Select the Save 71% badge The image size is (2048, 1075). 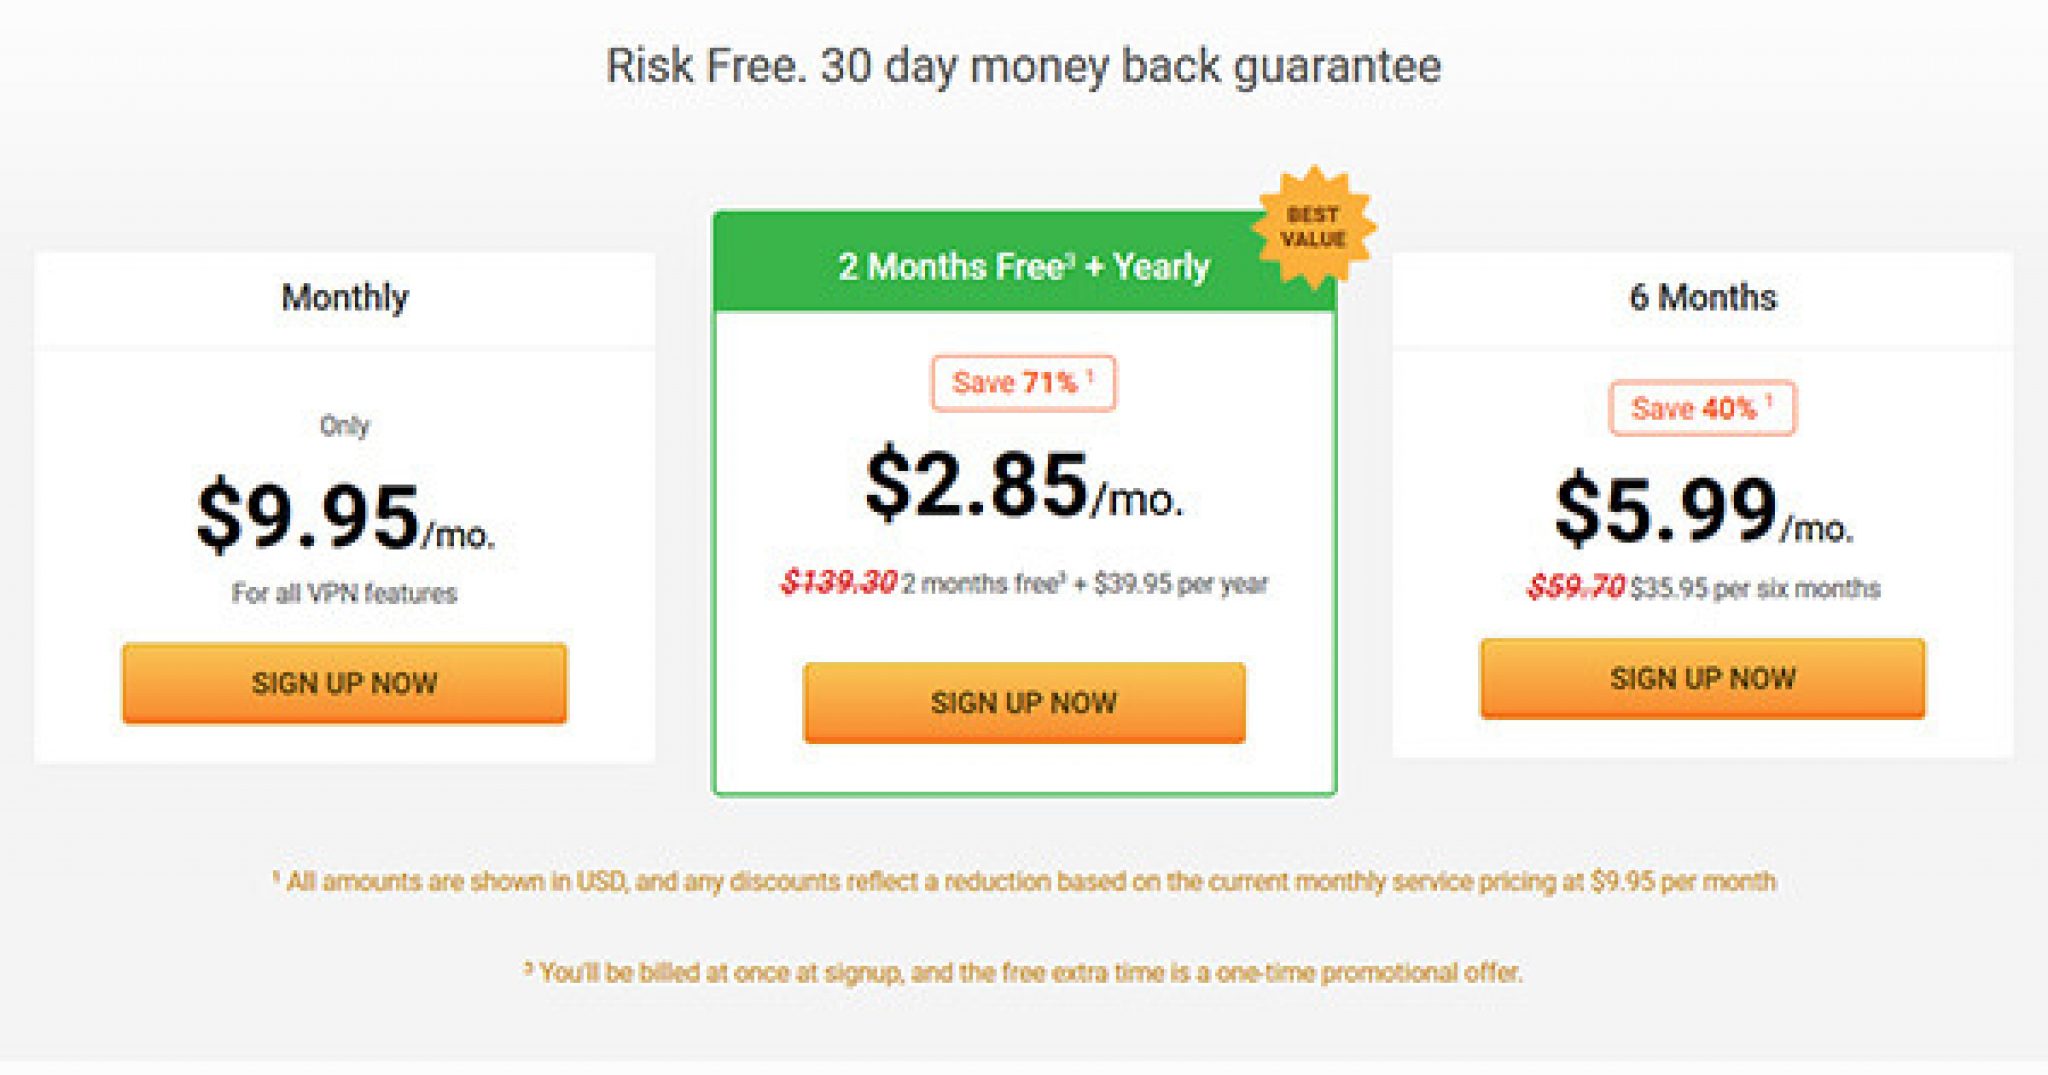point(1023,383)
